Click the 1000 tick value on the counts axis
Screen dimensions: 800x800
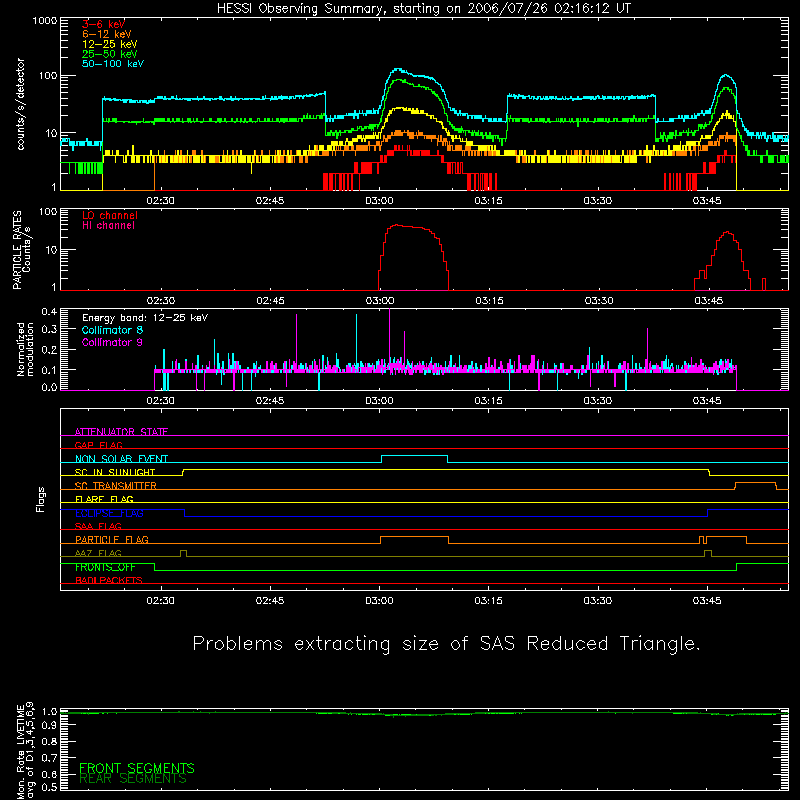click(44, 21)
